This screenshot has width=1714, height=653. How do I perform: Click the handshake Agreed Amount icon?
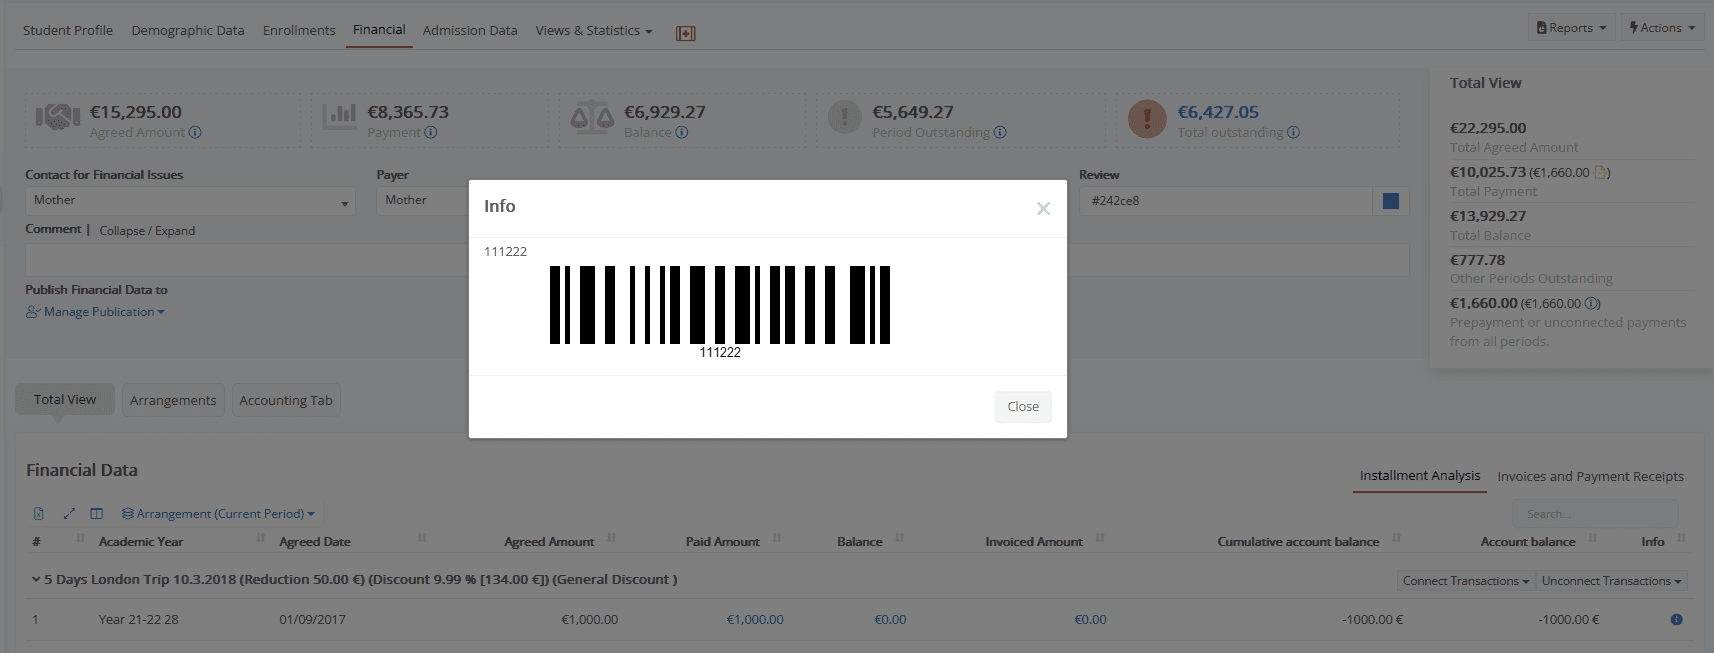[x=58, y=118]
